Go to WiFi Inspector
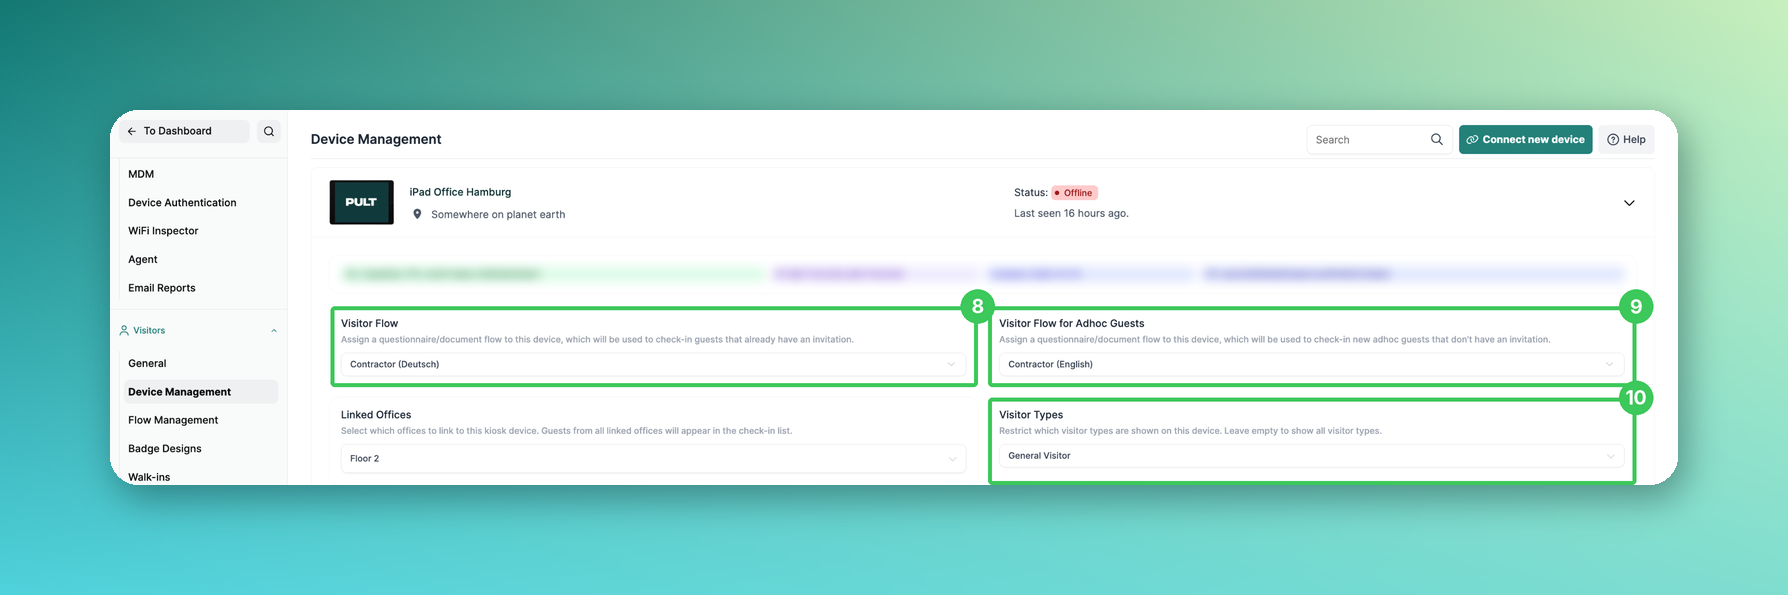 click(x=163, y=231)
